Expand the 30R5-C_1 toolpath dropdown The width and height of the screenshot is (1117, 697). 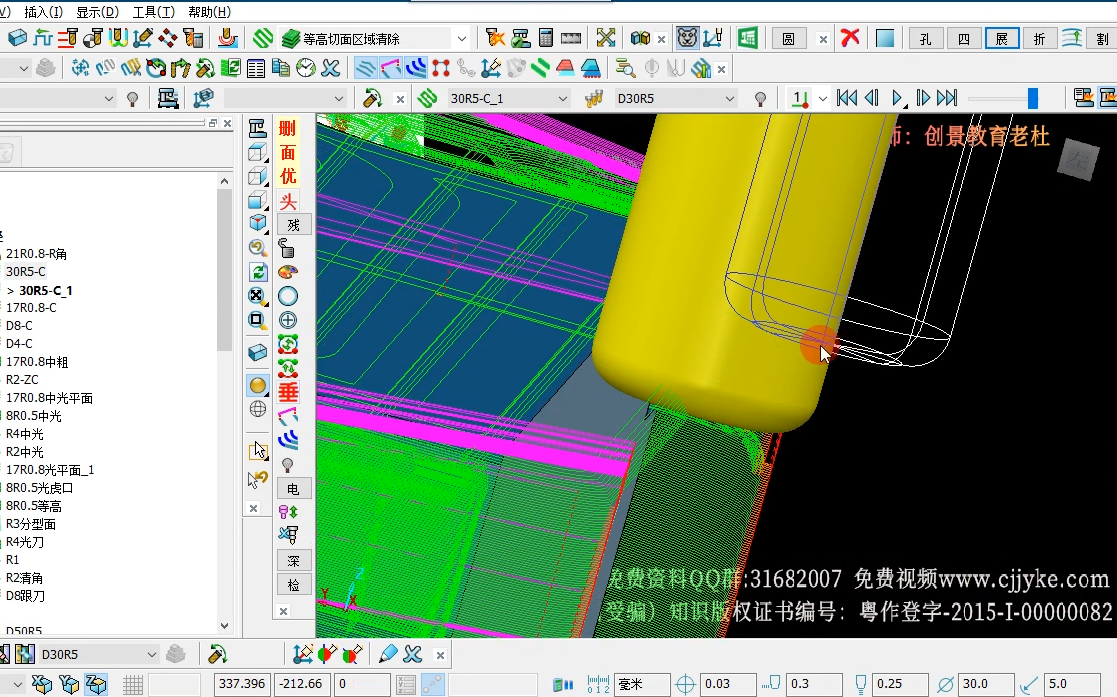[563, 98]
